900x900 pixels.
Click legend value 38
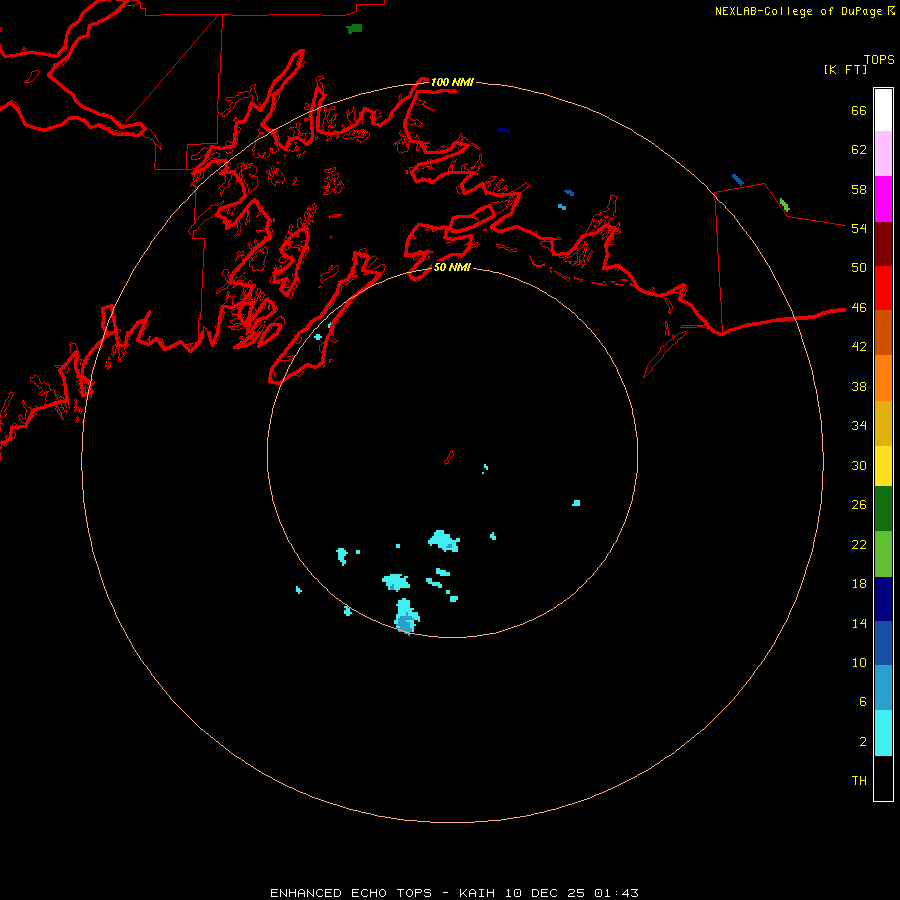coord(859,387)
